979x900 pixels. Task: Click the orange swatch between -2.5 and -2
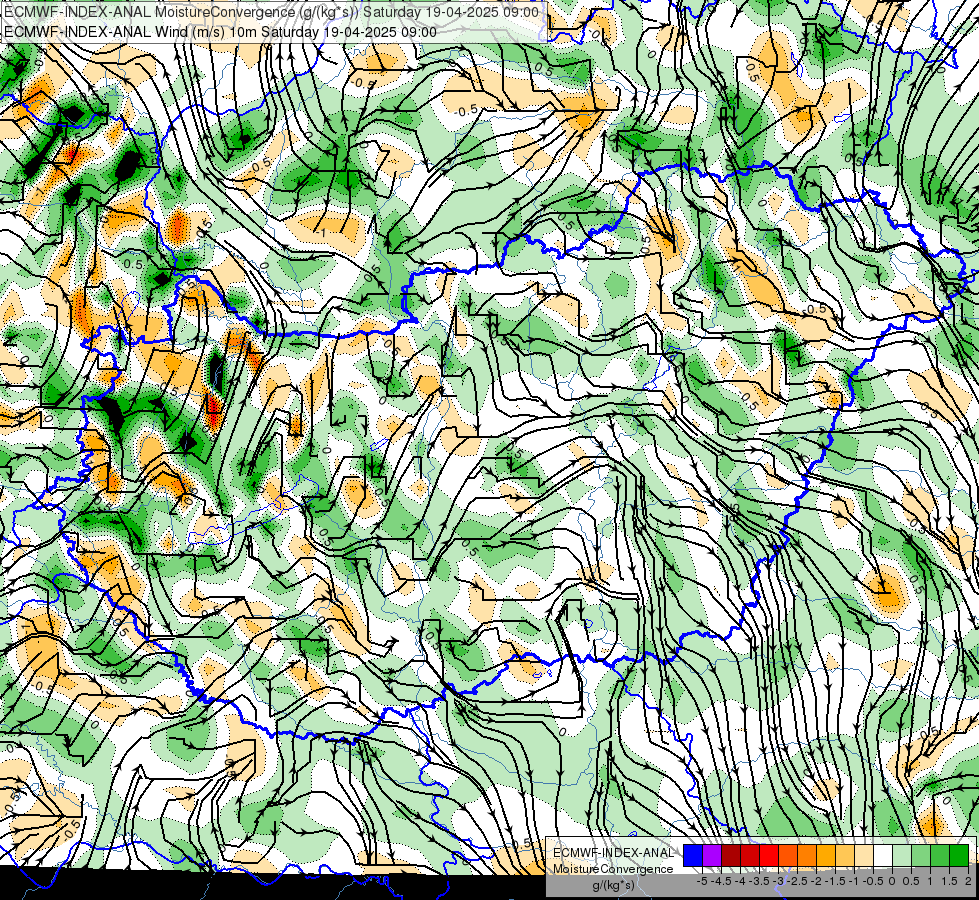click(x=807, y=856)
